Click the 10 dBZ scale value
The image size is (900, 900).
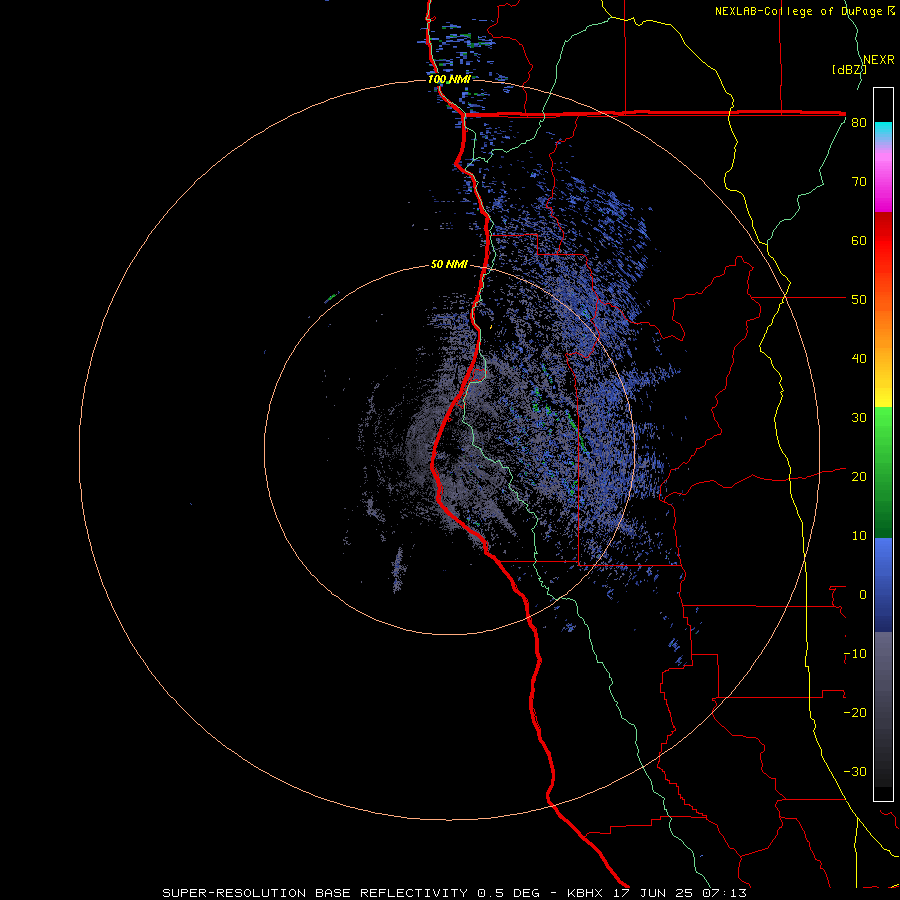tap(859, 536)
